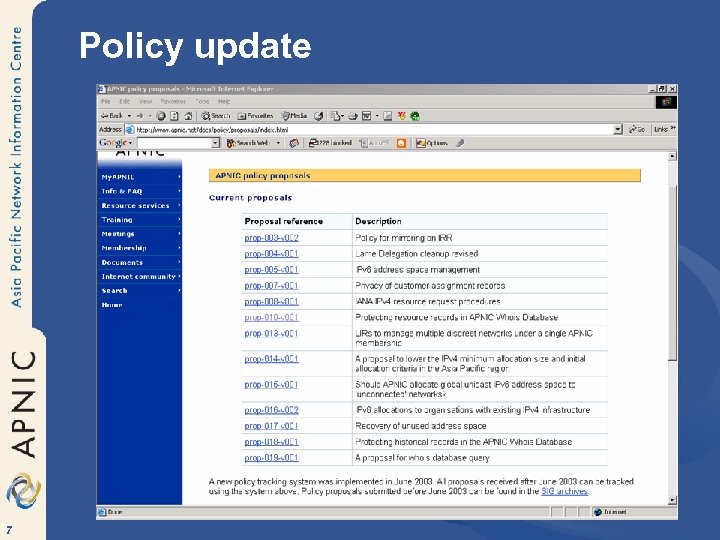The width and height of the screenshot is (720, 540).
Task: Open the File menu
Action: (x=105, y=101)
